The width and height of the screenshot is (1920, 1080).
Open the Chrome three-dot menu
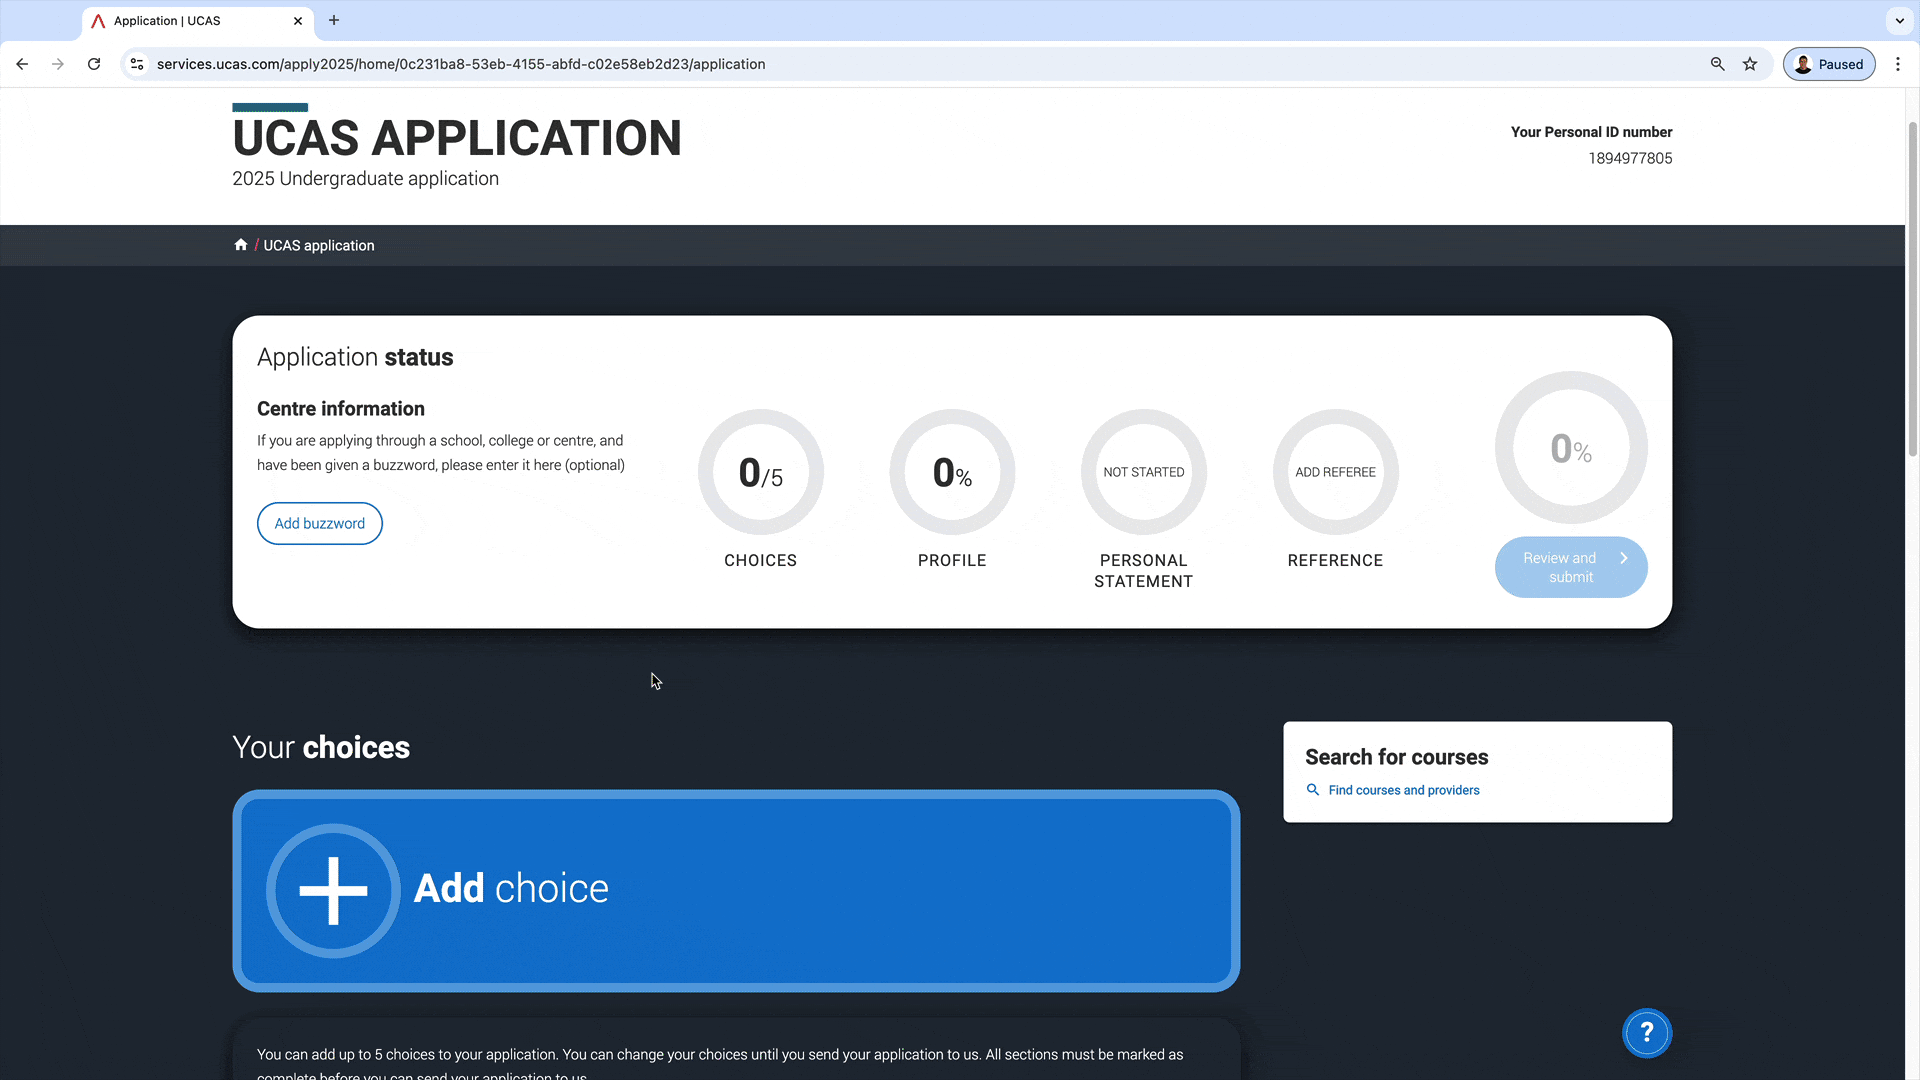pyautogui.click(x=1898, y=64)
